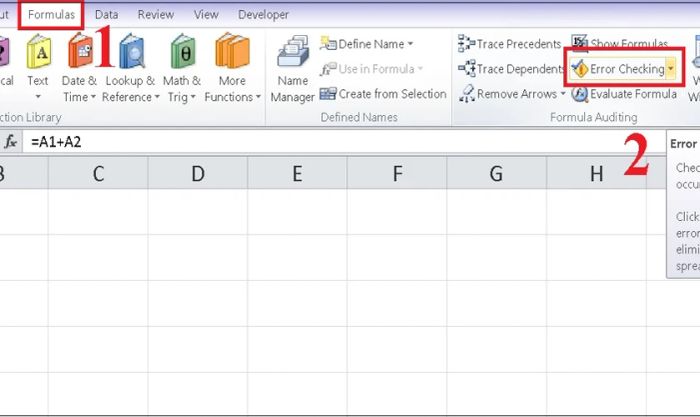Image resolution: width=700 pixels, height=417 pixels.
Task: Open the Lookup & Reference functions icon
Action: tap(132, 52)
